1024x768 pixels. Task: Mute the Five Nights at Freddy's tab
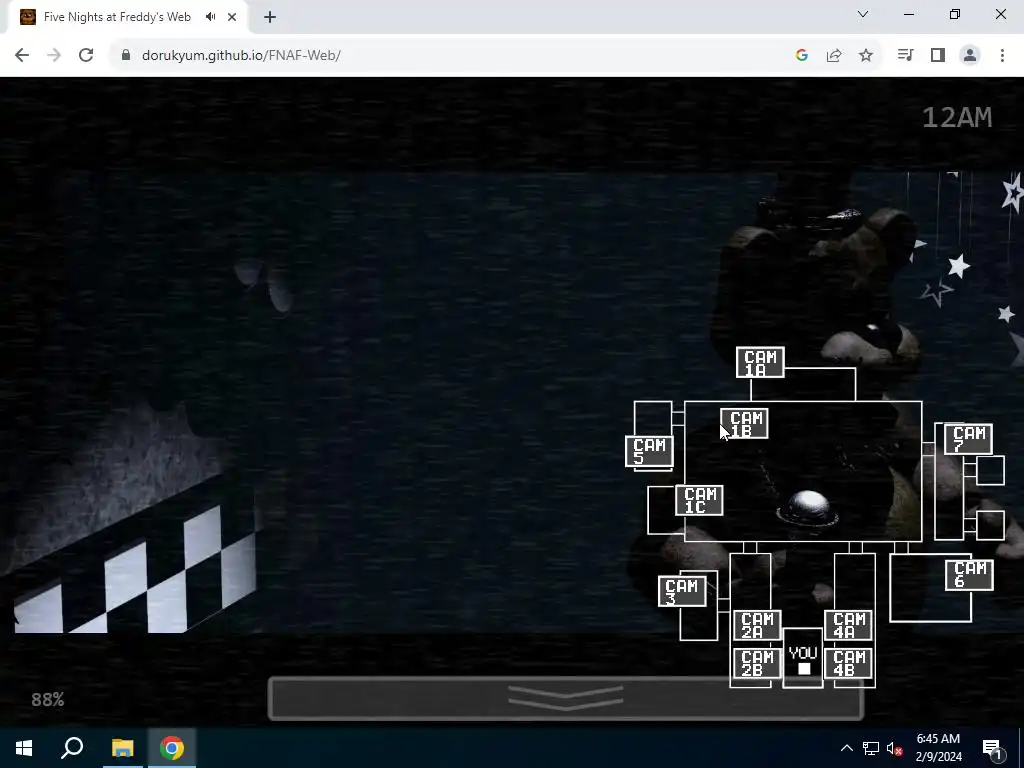pyautogui.click(x=210, y=17)
